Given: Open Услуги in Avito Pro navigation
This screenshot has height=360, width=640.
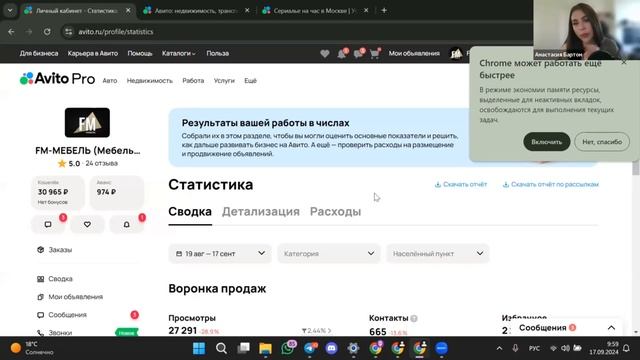Looking at the screenshot, I should pos(224,81).
